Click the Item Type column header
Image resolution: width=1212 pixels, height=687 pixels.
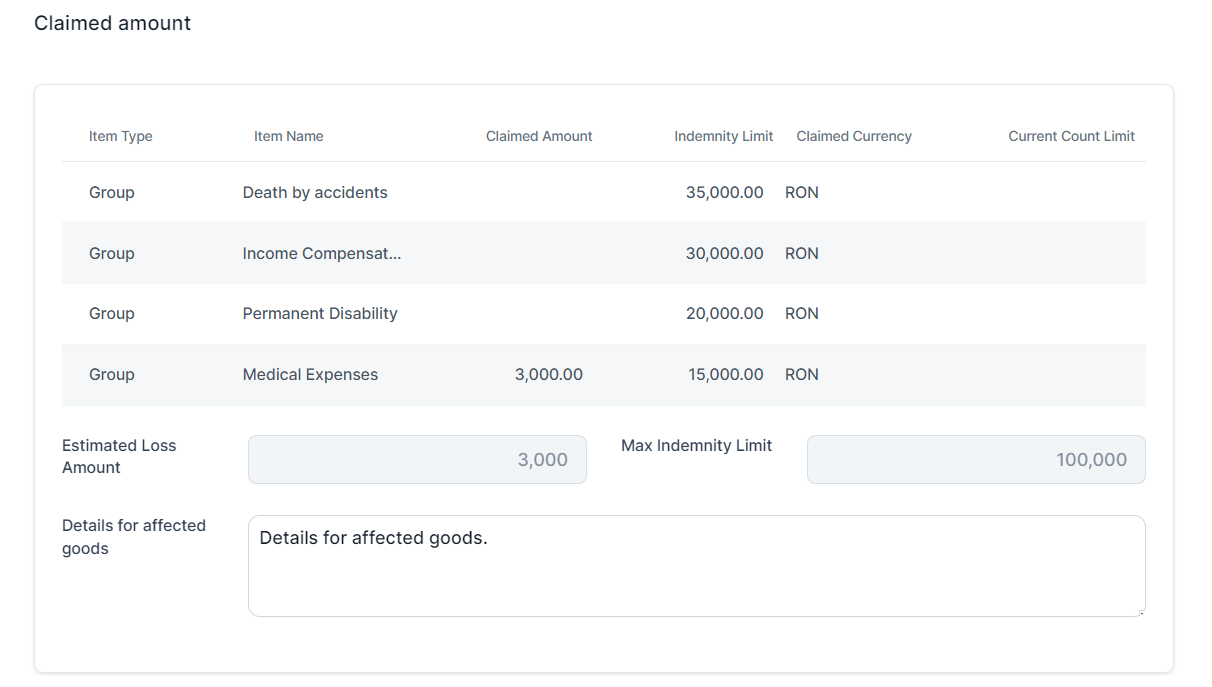[x=120, y=136]
